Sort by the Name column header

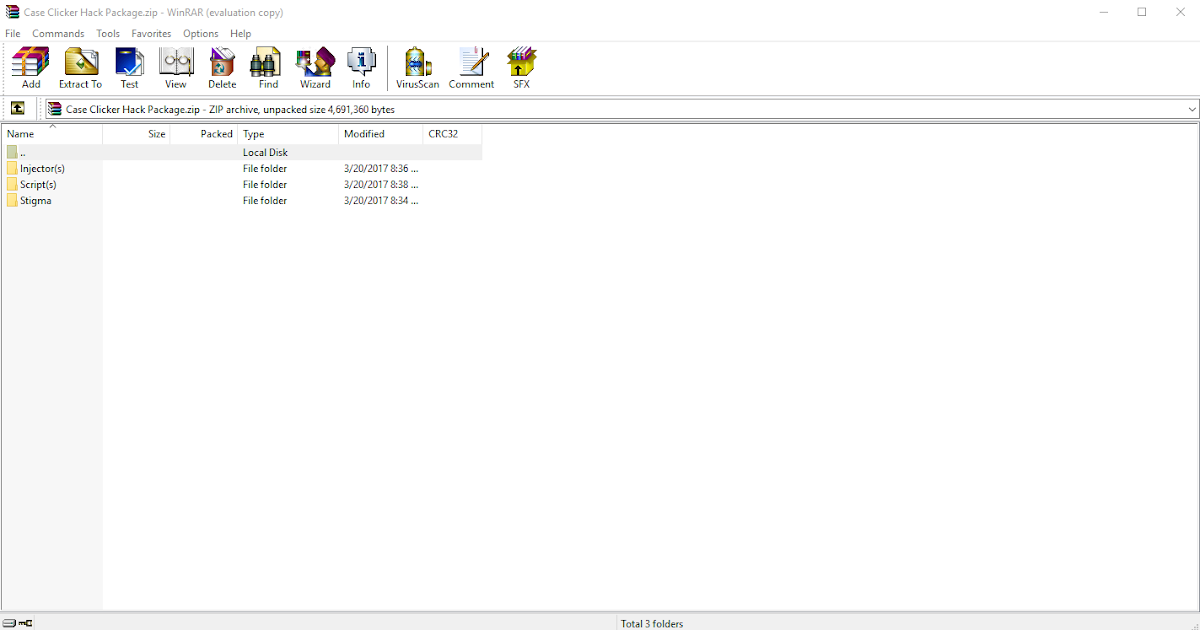(52, 134)
